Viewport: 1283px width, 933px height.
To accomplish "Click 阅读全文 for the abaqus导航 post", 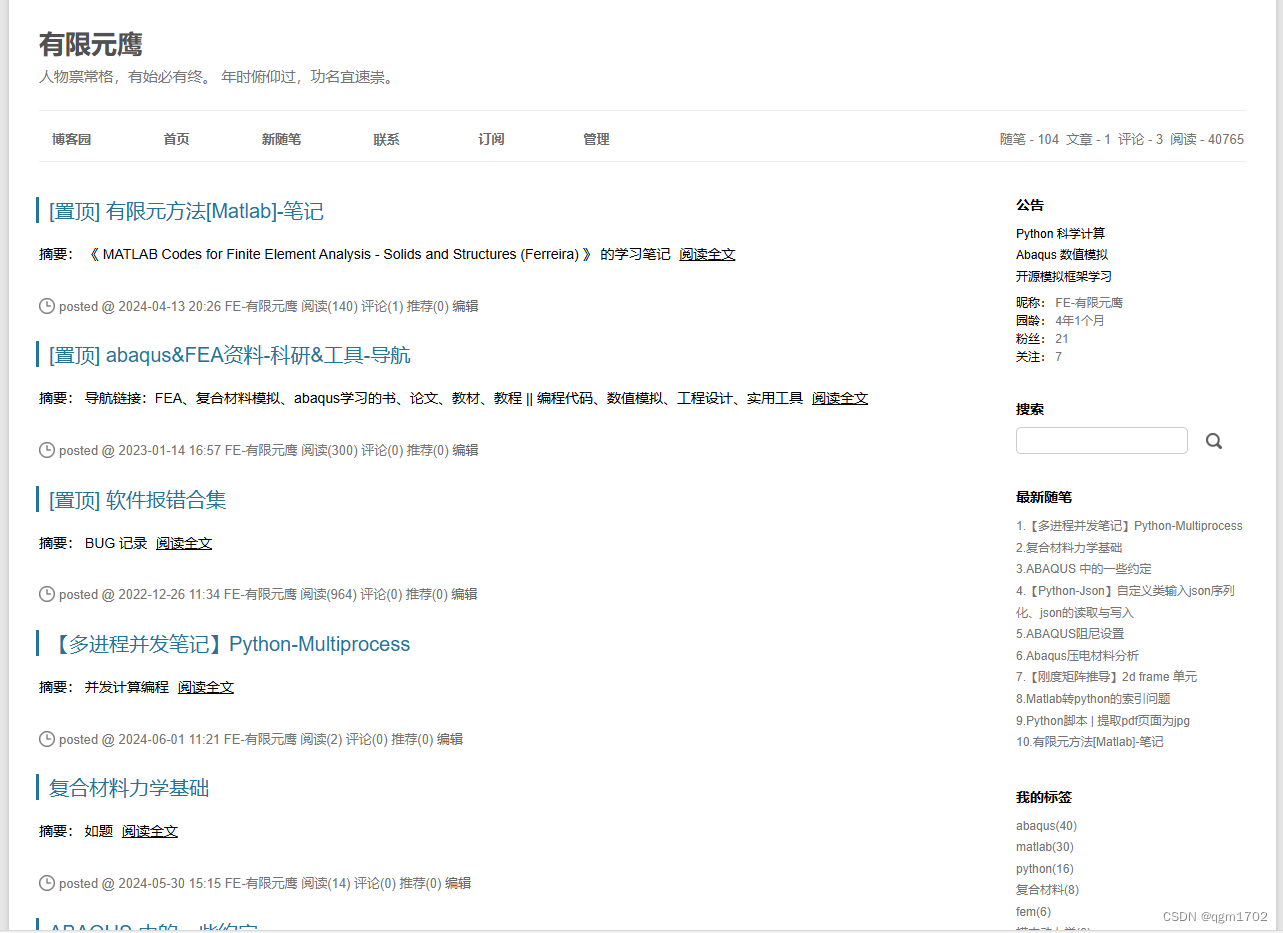I will pyautogui.click(x=840, y=398).
